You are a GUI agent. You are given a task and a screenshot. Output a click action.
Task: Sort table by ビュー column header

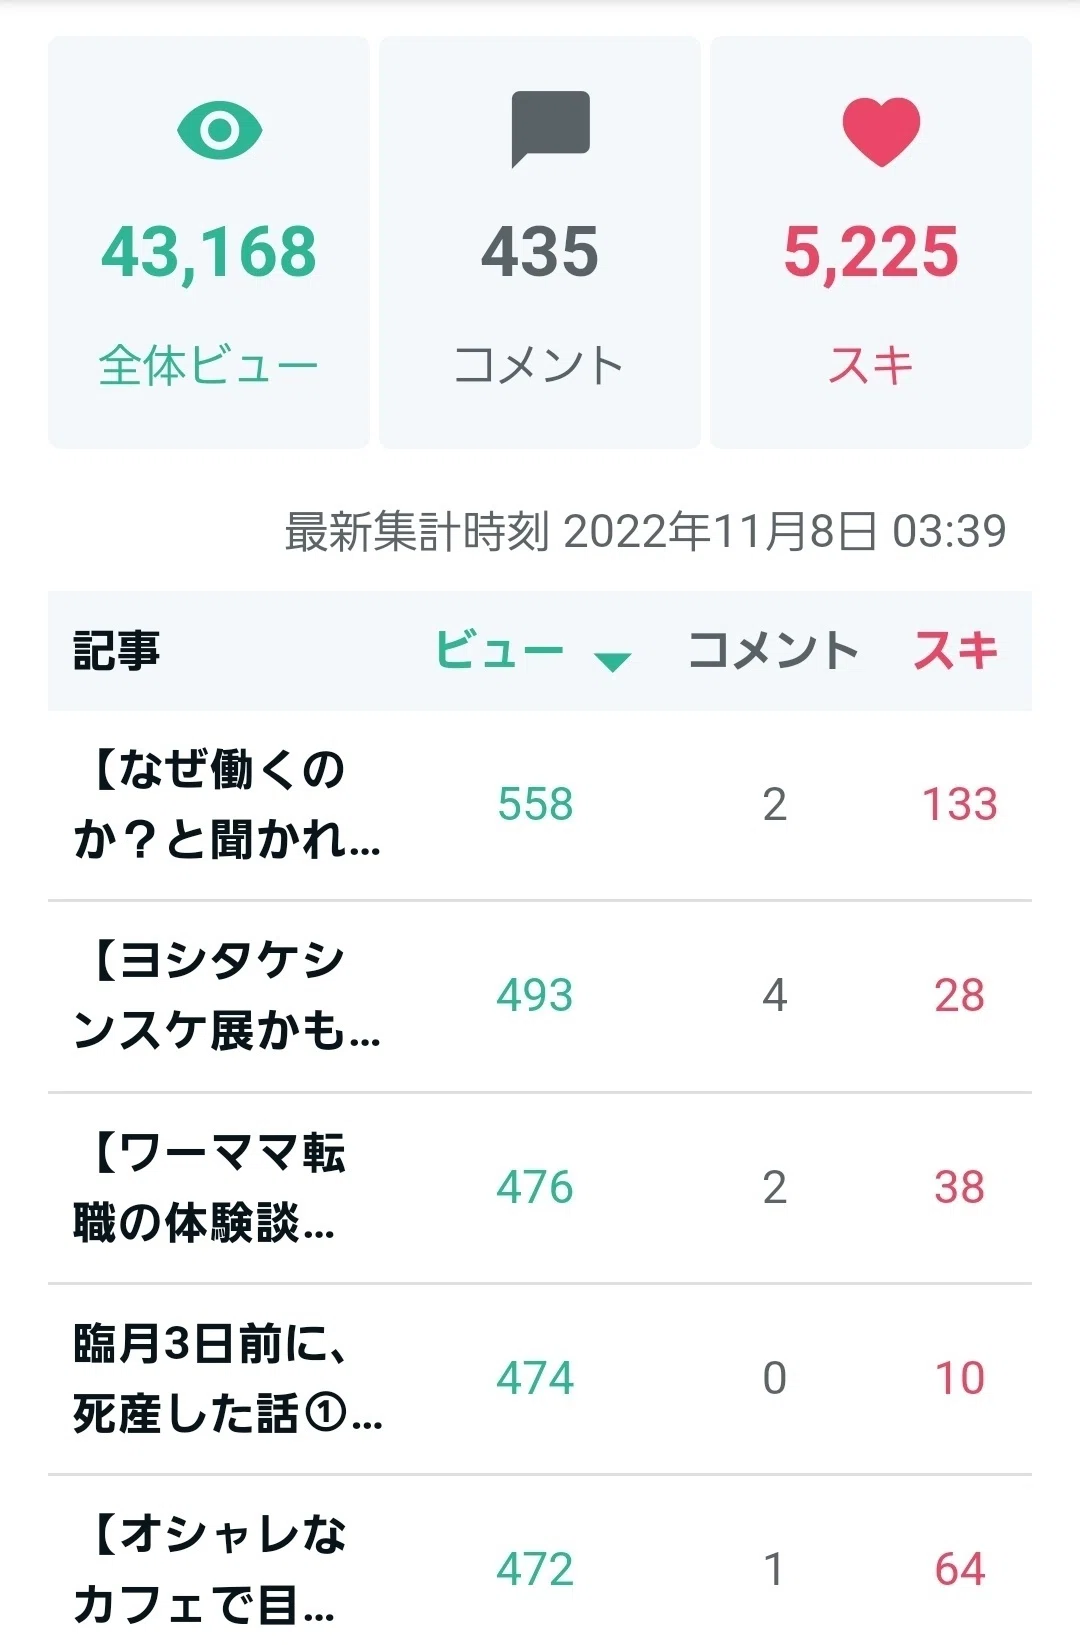point(500,650)
